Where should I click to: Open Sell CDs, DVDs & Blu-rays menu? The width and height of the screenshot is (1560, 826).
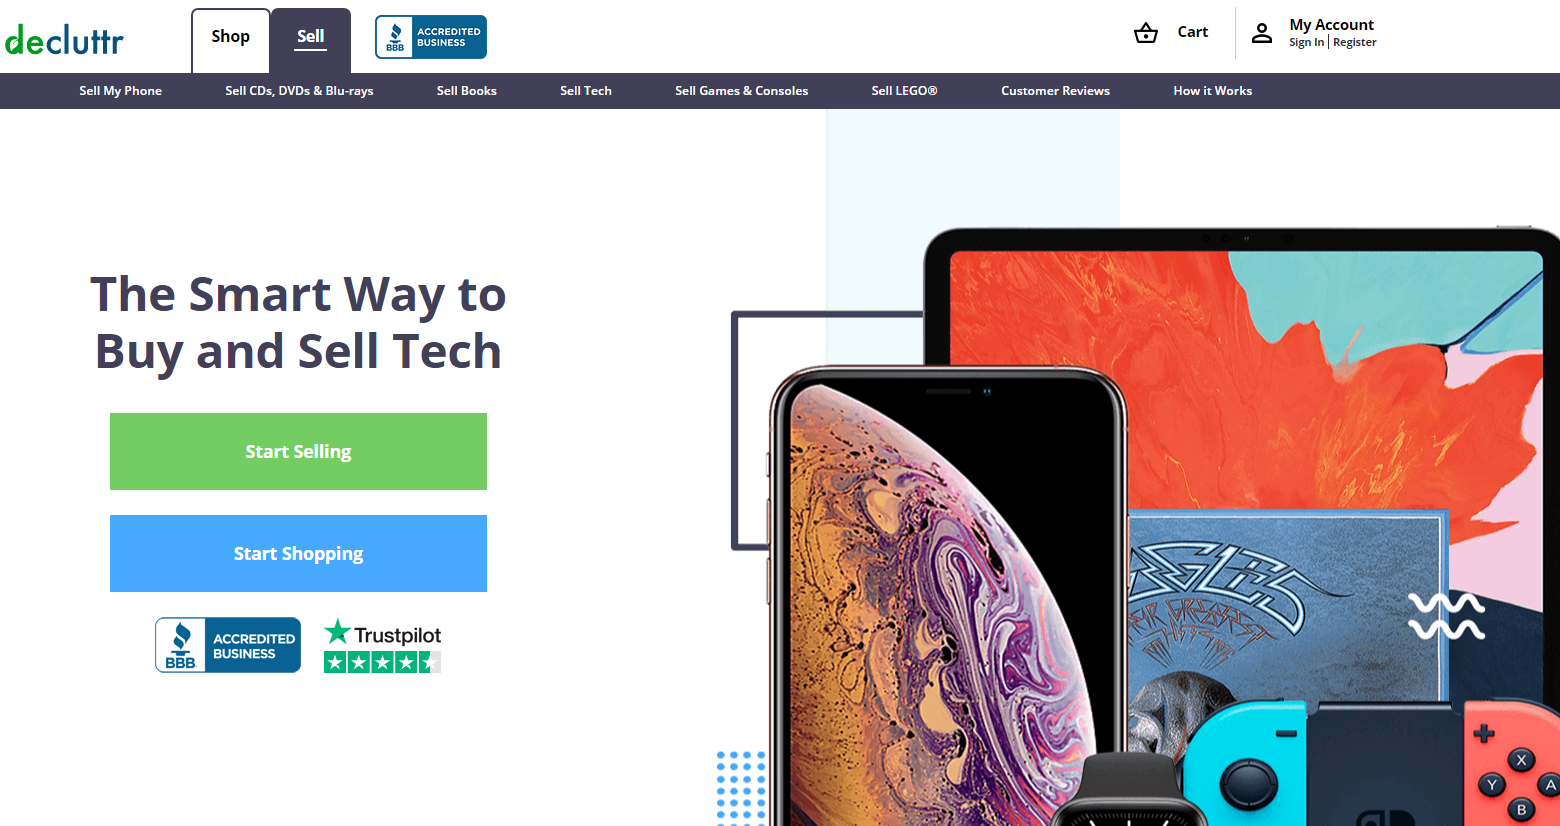pyautogui.click(x=299, y=91)
